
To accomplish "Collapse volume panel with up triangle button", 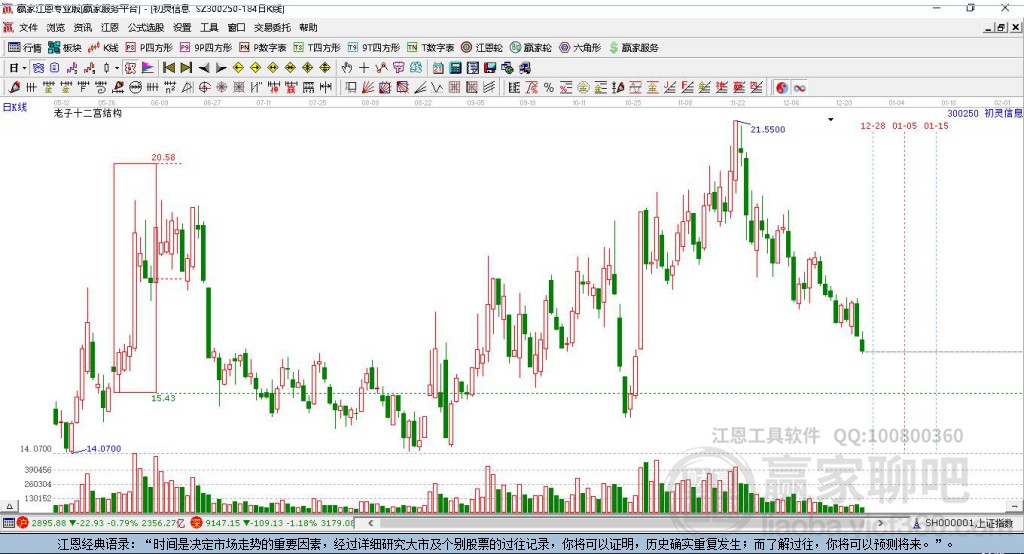I will (9, 506).
